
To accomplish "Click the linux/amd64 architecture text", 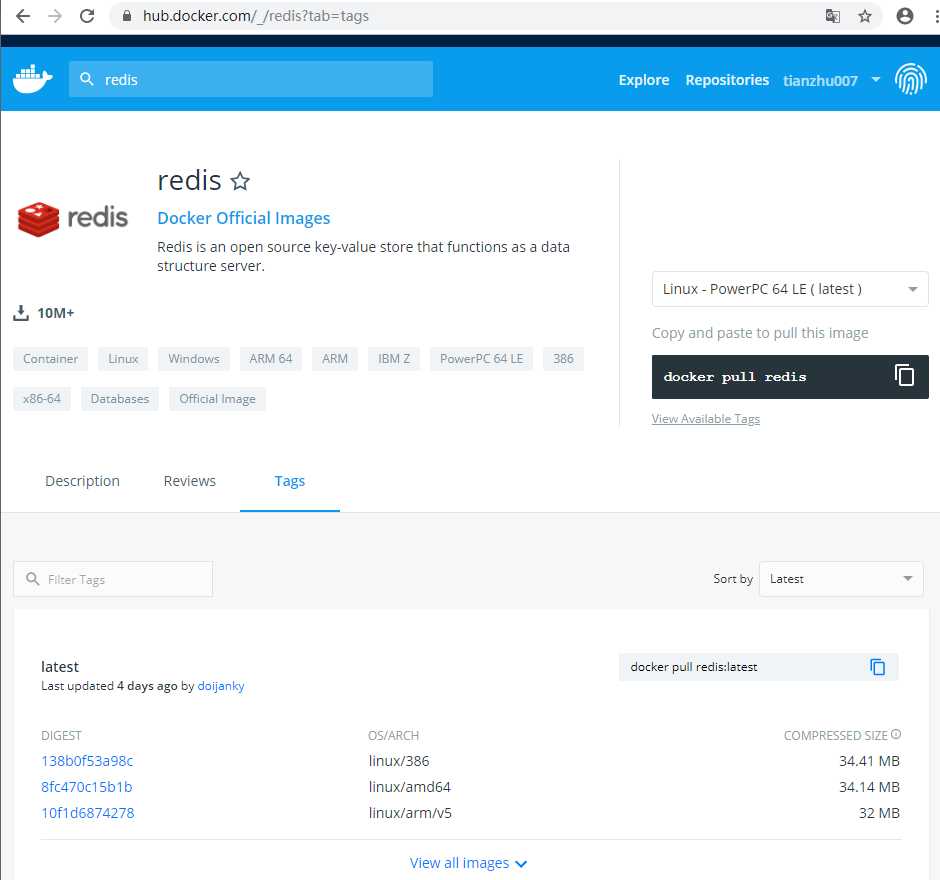I will 409,786.
